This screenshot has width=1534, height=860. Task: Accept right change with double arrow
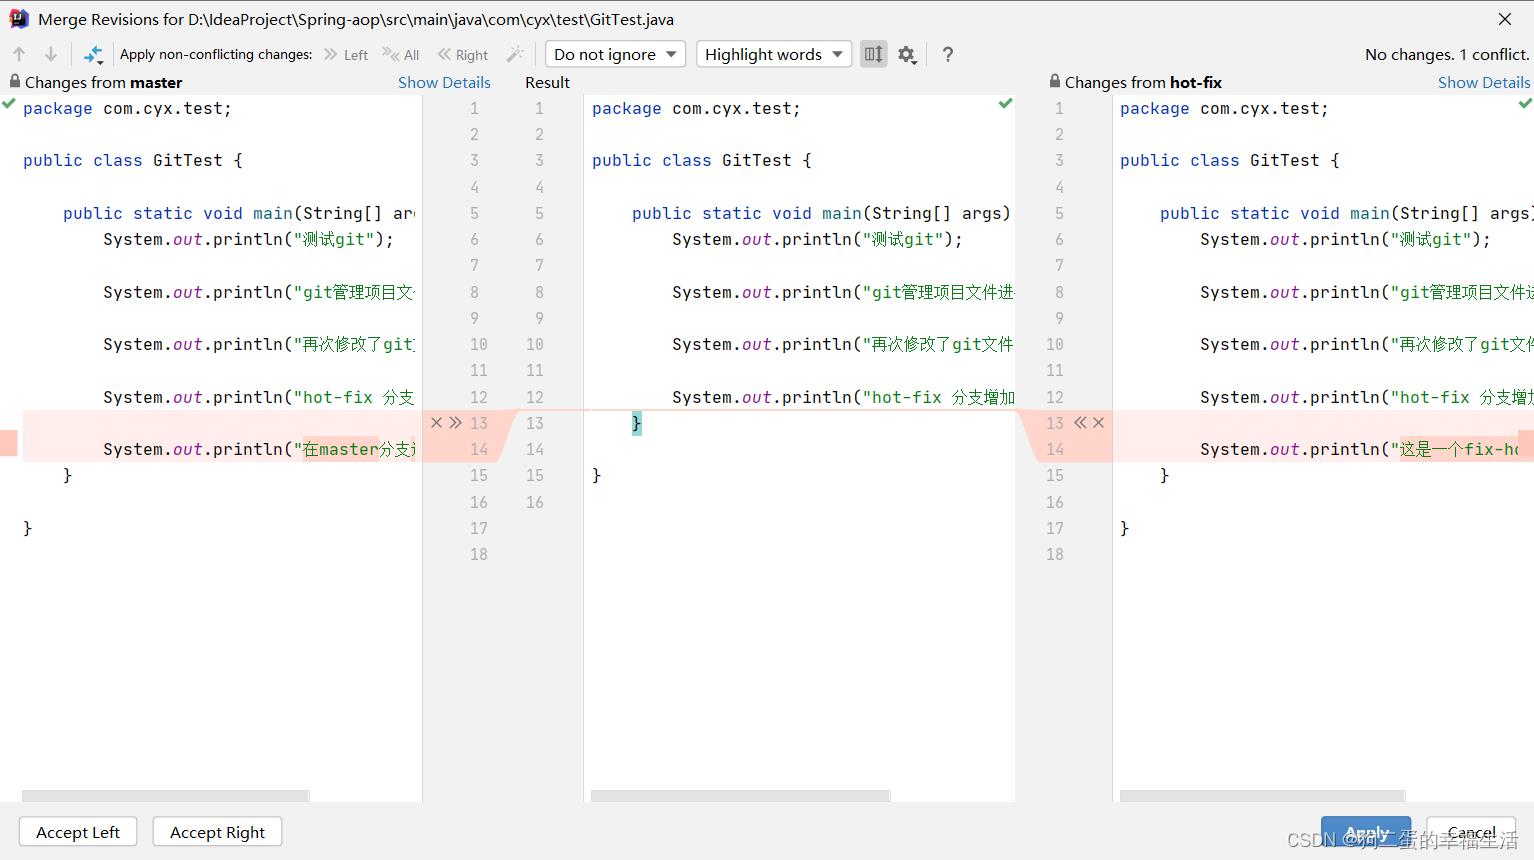(1080, 423)
